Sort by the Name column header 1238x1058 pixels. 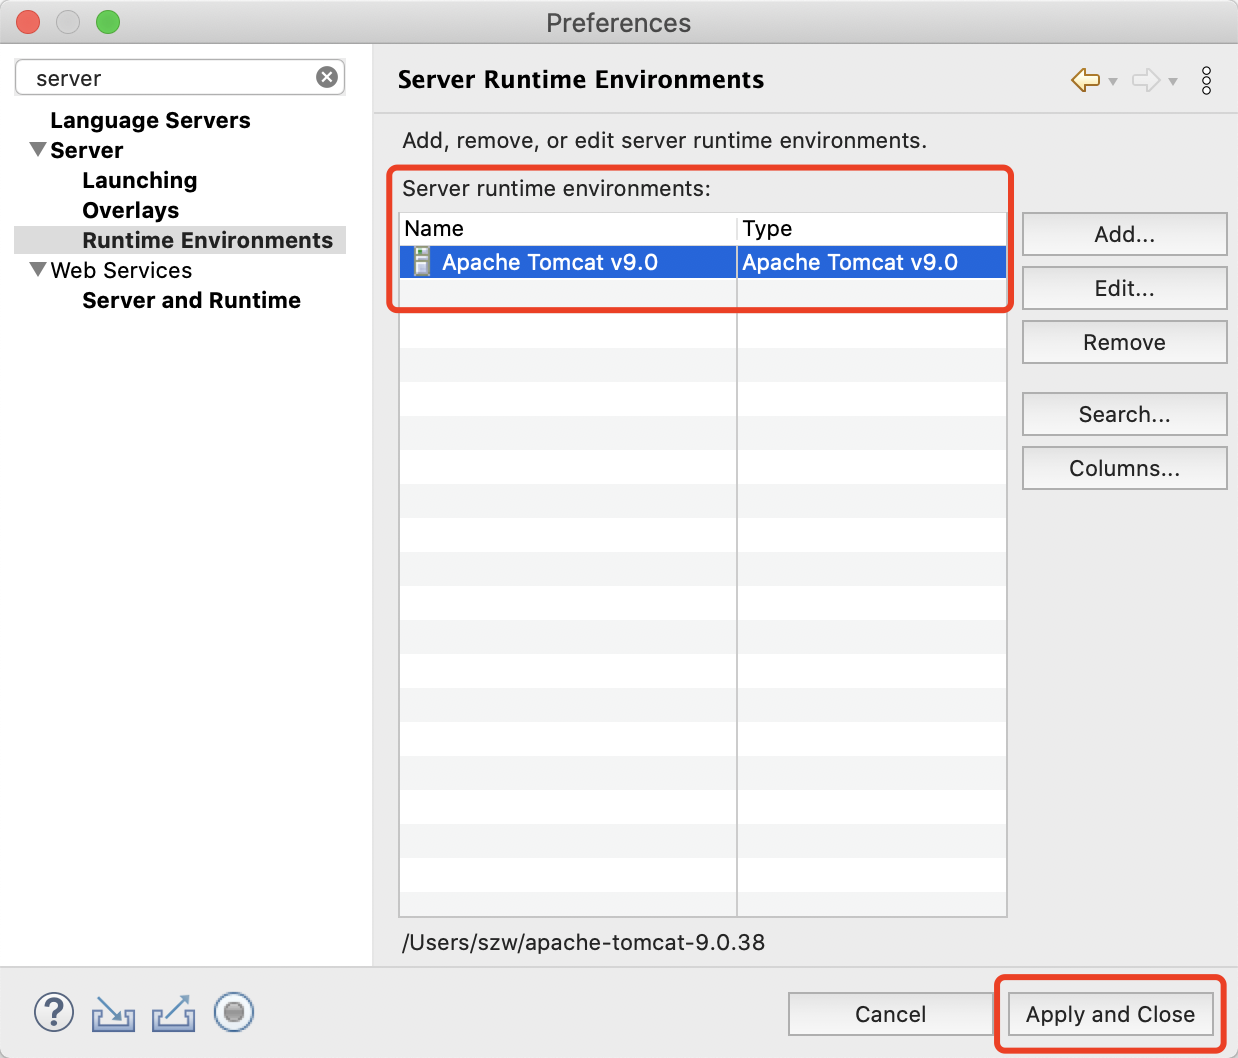tap(568, 229)
